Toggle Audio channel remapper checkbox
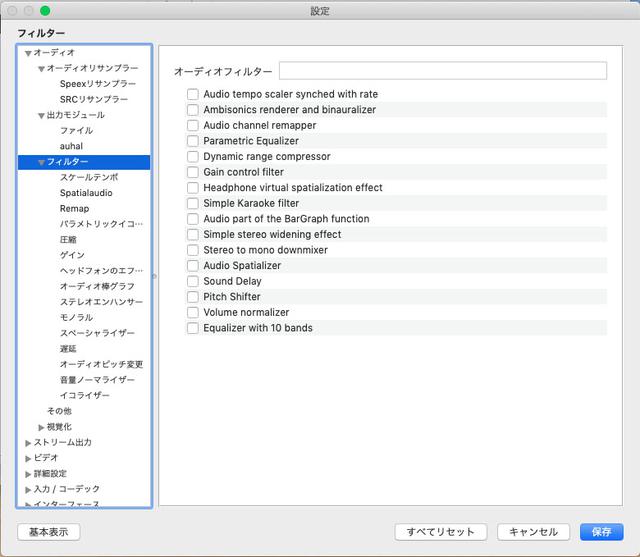Image resolution: width=640 pixels, height=557 pixels. pos(193,125)
